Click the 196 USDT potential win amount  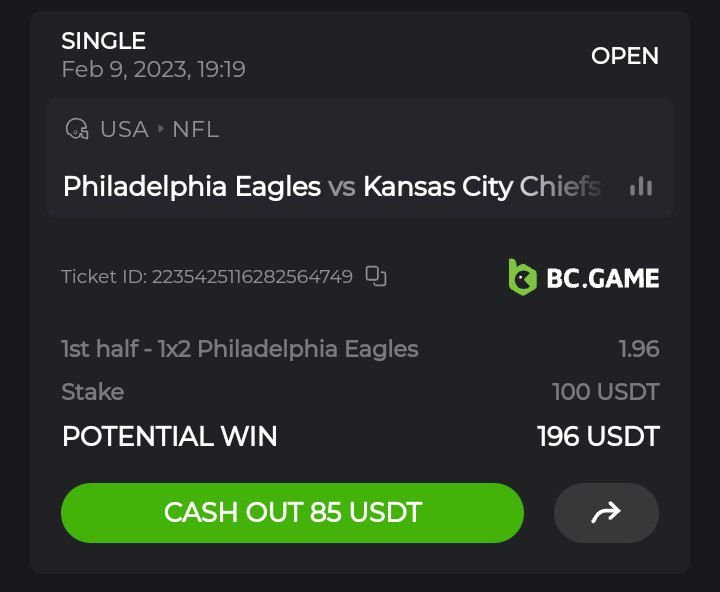pos(598,436)
